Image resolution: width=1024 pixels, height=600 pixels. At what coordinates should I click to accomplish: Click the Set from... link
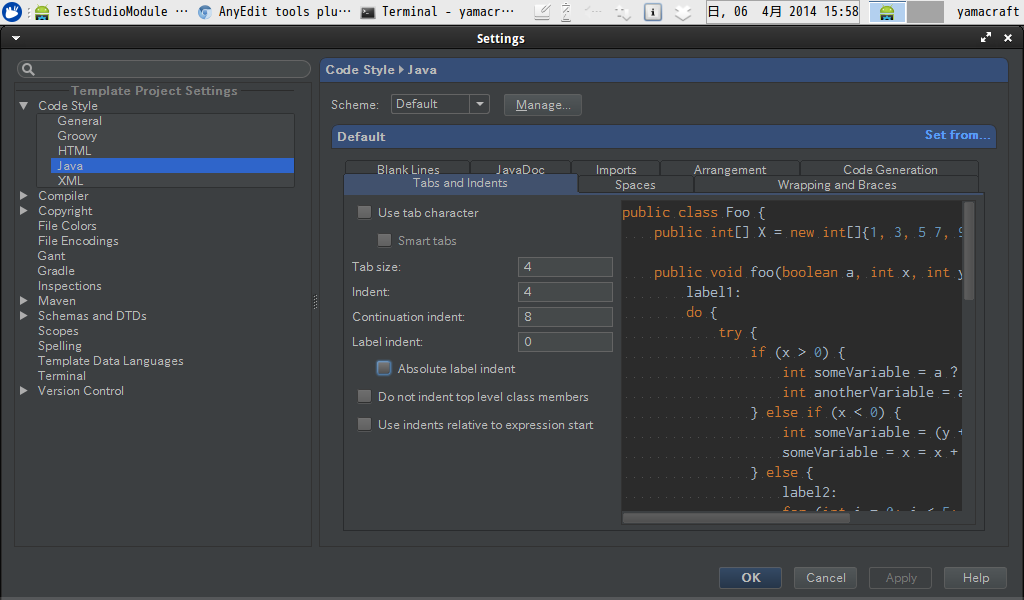pos(957,135)
